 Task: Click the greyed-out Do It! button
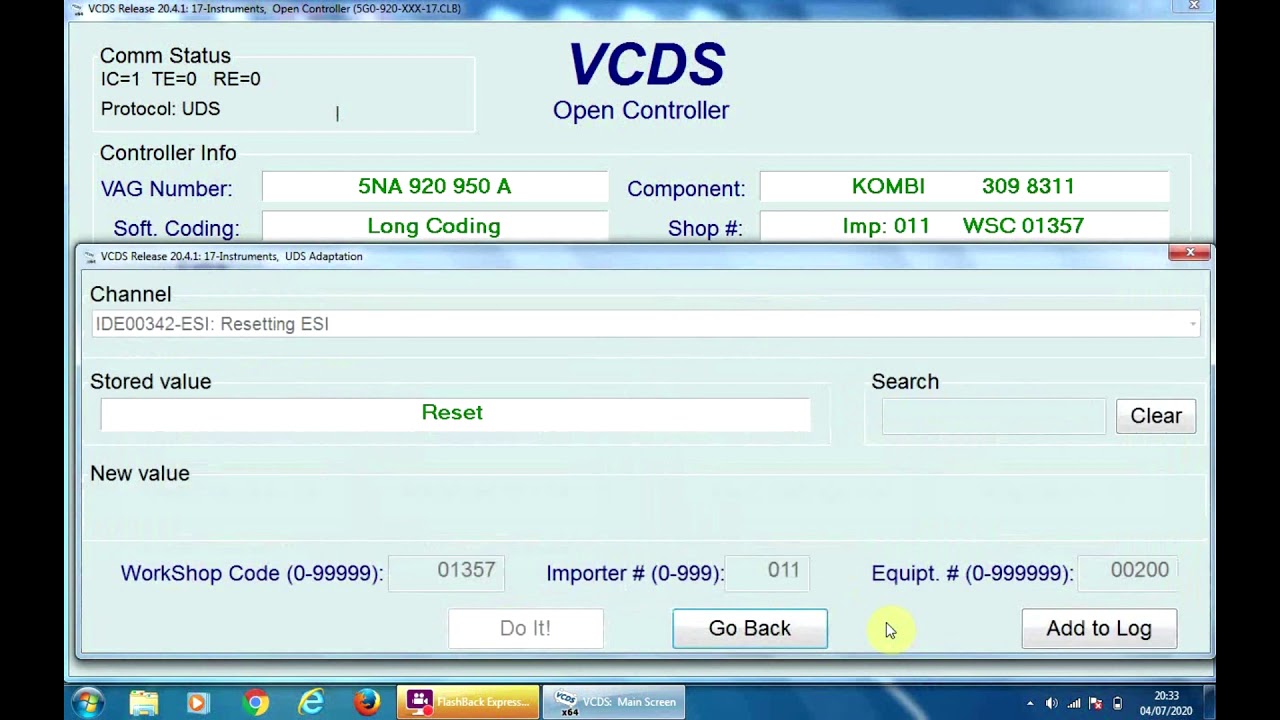[525, 628]
